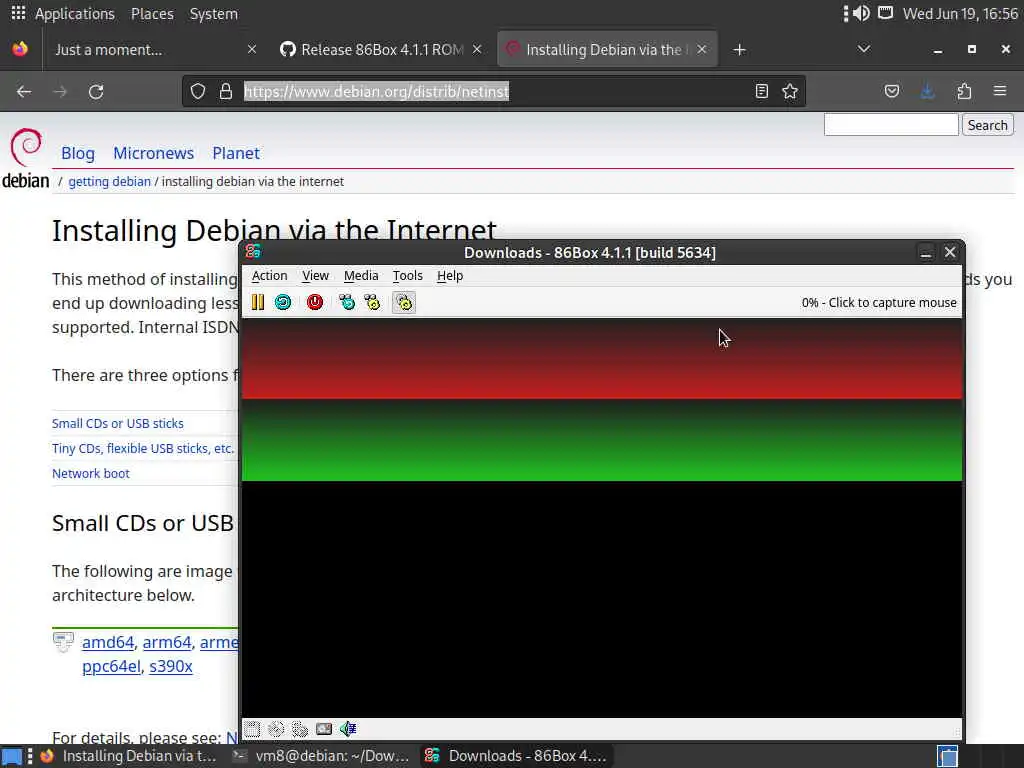
Task: Click the Debian site search field
Action: [x=891, y=125]
